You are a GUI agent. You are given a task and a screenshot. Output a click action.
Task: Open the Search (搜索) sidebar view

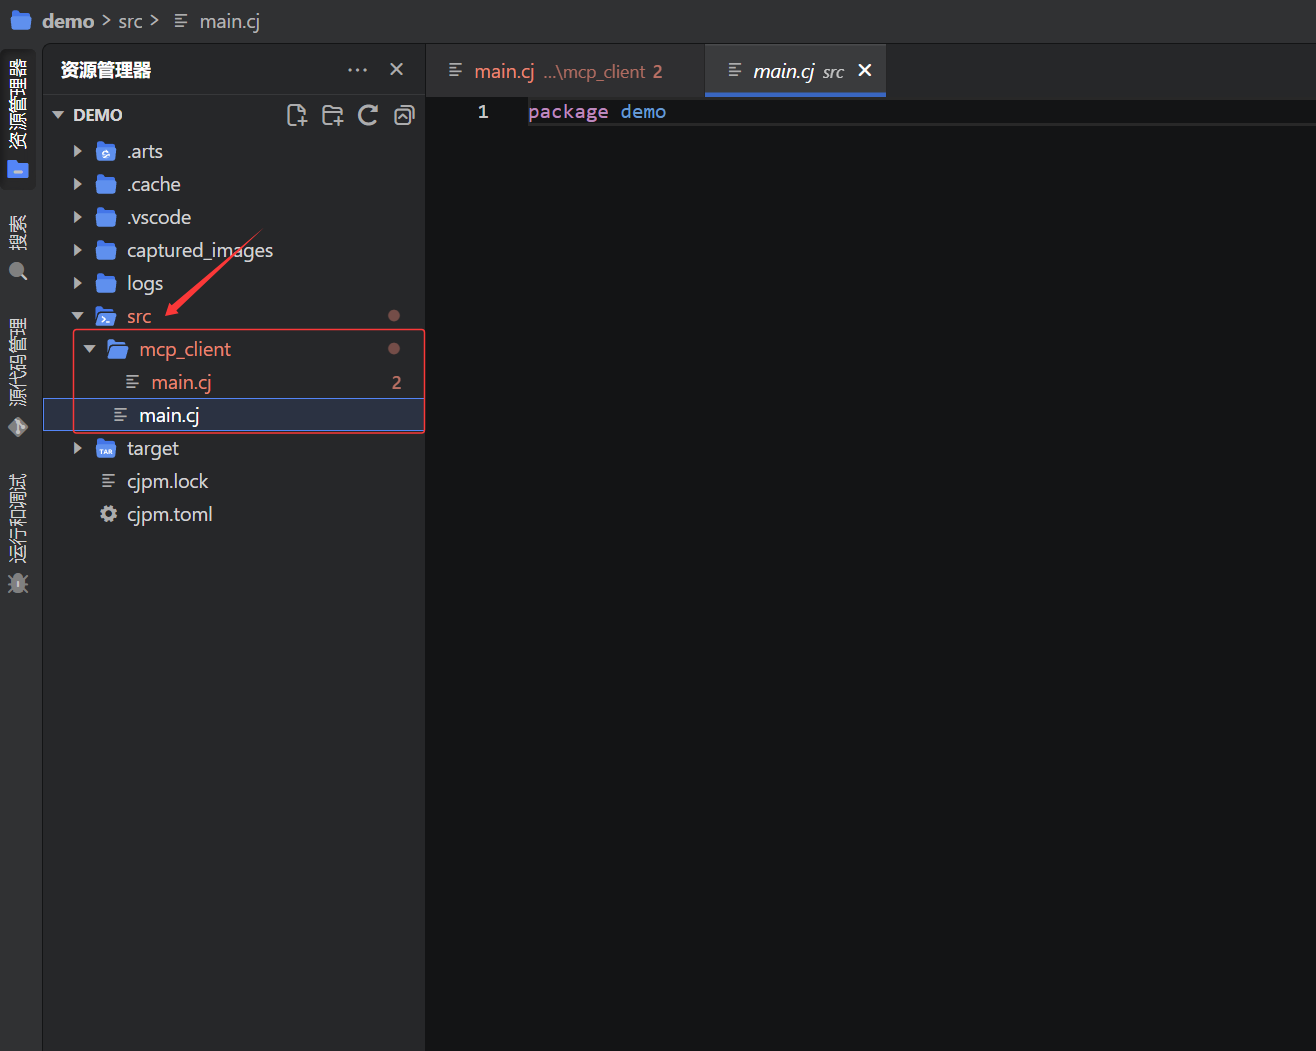point(18,248)
